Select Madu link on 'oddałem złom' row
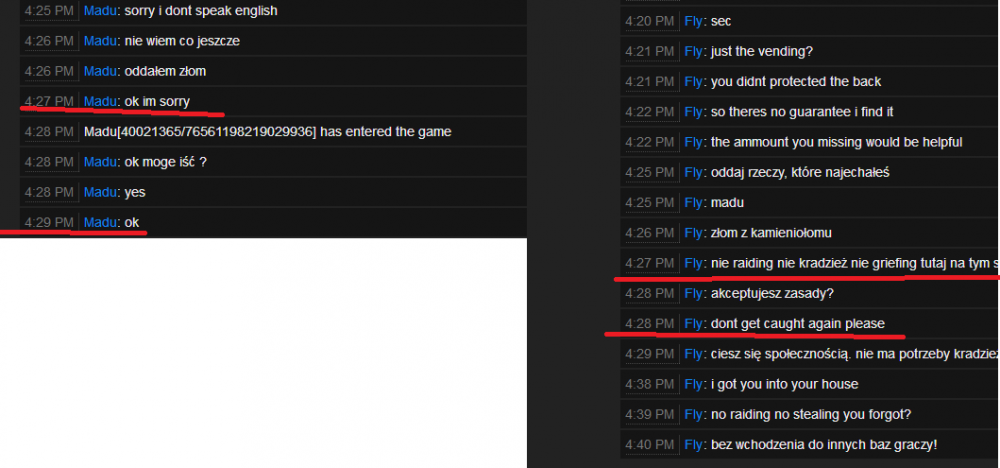Screen dimensions: 1000x468 pos(100,71)
